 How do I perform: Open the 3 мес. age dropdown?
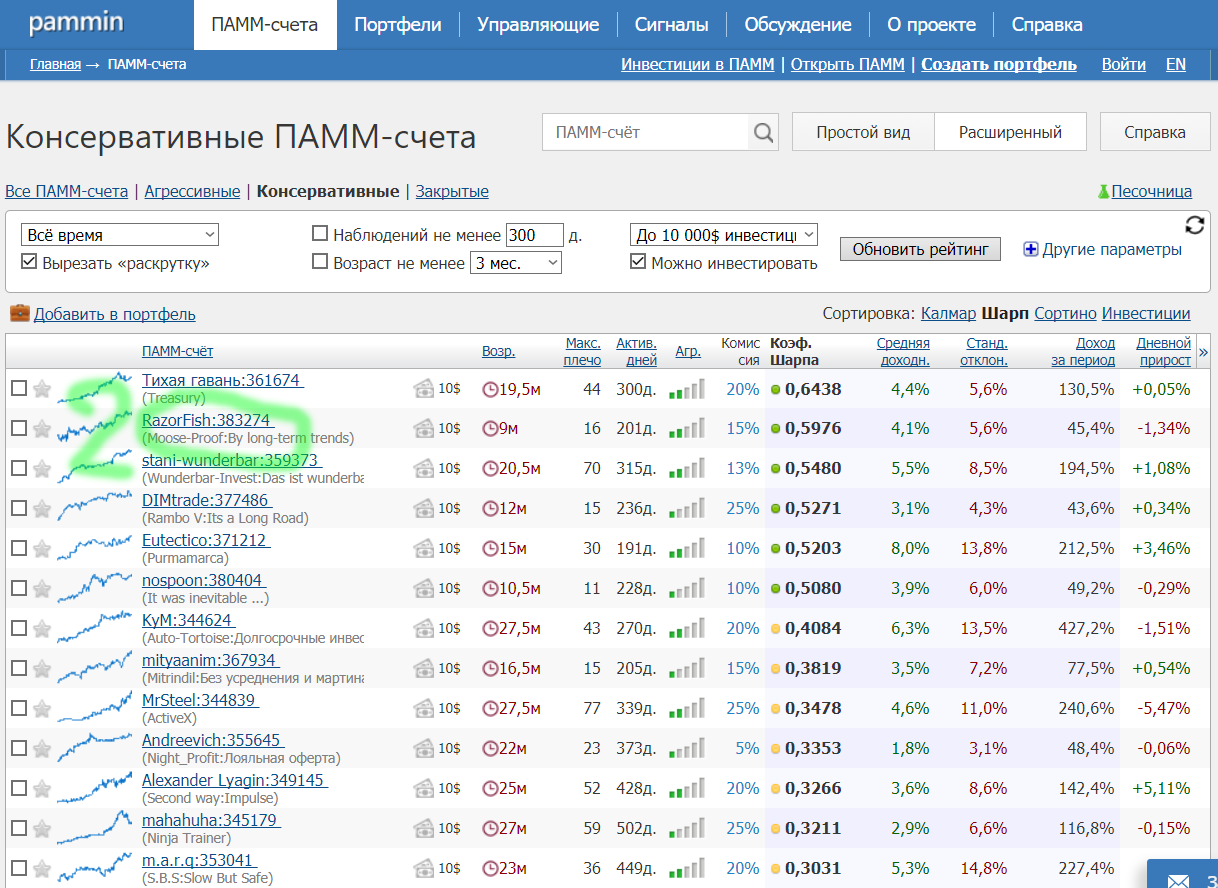point(516,263)
